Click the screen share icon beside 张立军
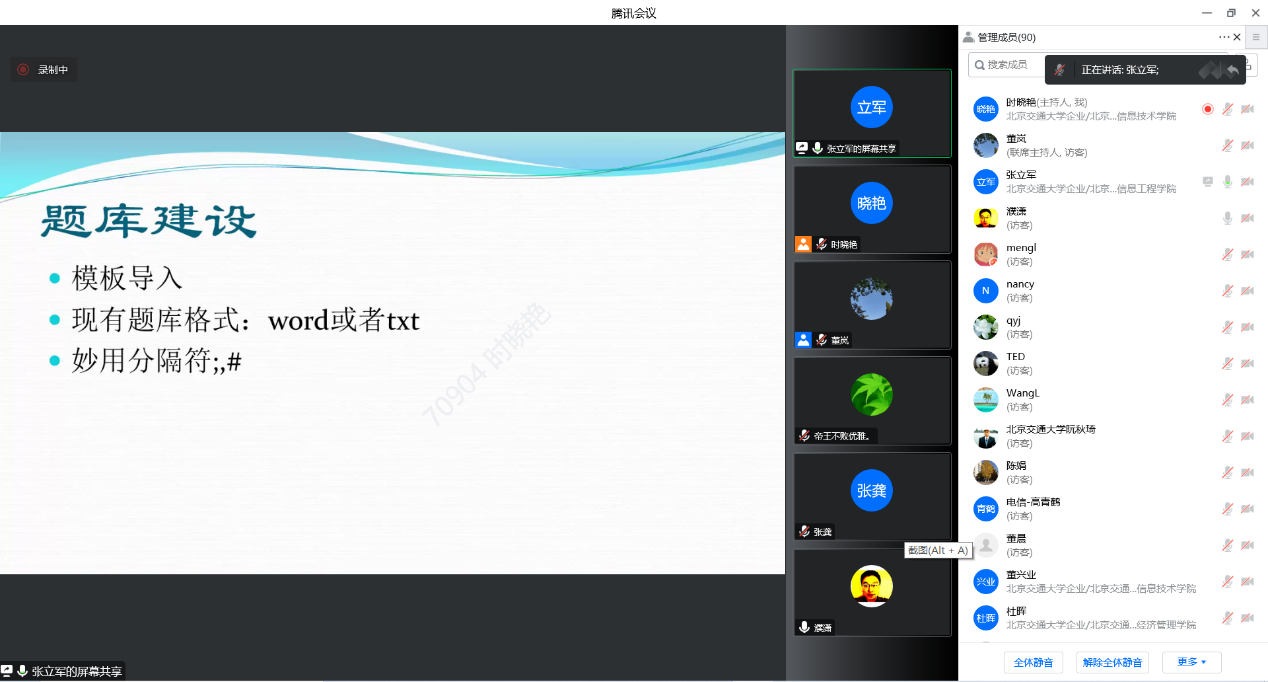 (x=1208, y=182)
